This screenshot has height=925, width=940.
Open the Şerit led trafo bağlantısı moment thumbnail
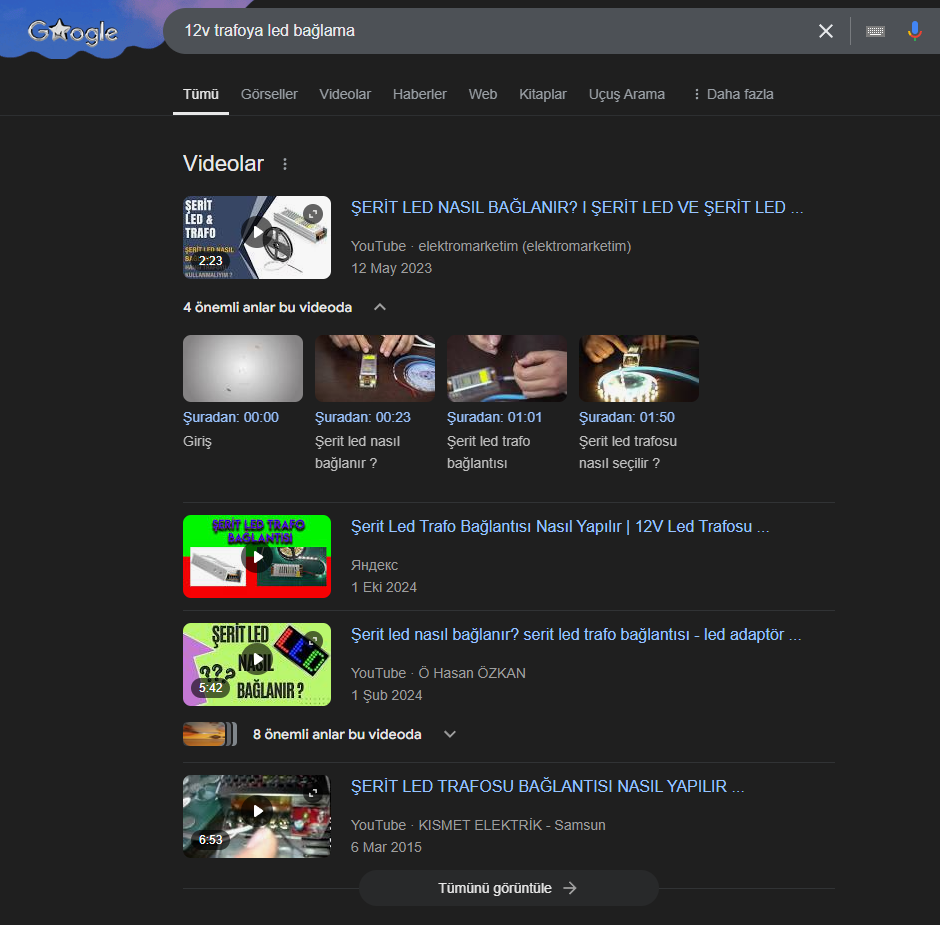507,368
